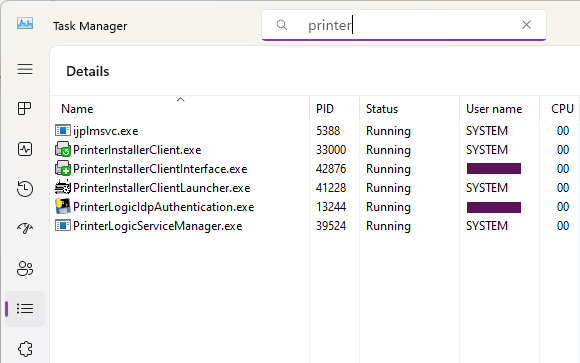Open the Users page icon
The height and width of the screenshot is (363, 580).
click(x=25, y=269)
